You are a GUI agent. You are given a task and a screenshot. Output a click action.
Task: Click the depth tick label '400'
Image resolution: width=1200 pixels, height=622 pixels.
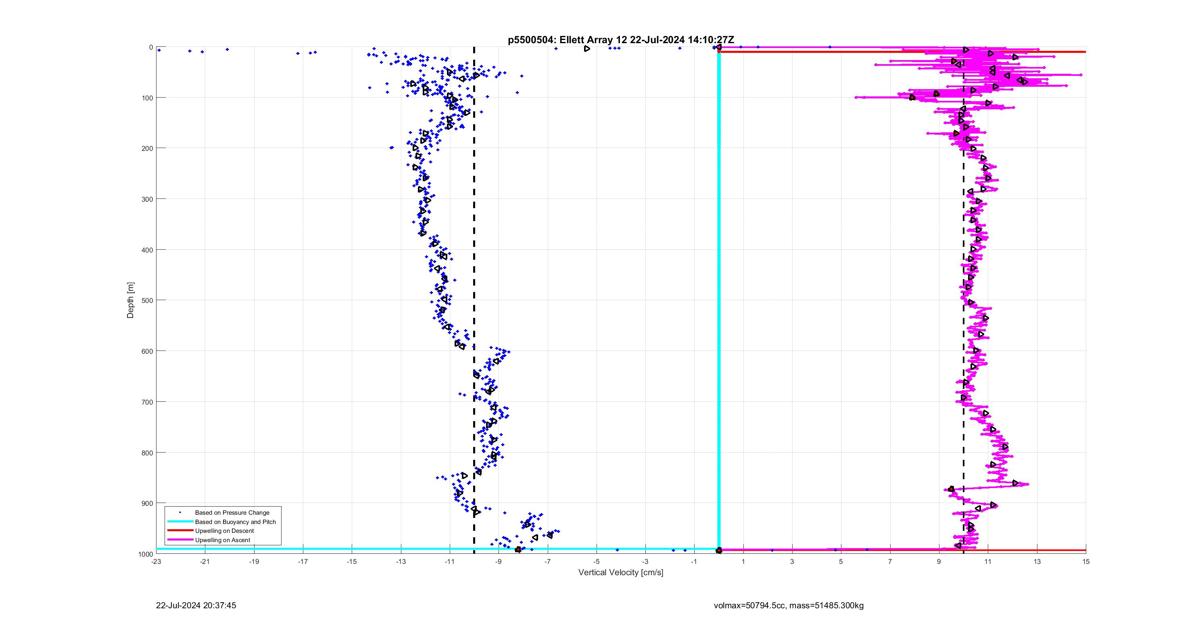[146, 250]
